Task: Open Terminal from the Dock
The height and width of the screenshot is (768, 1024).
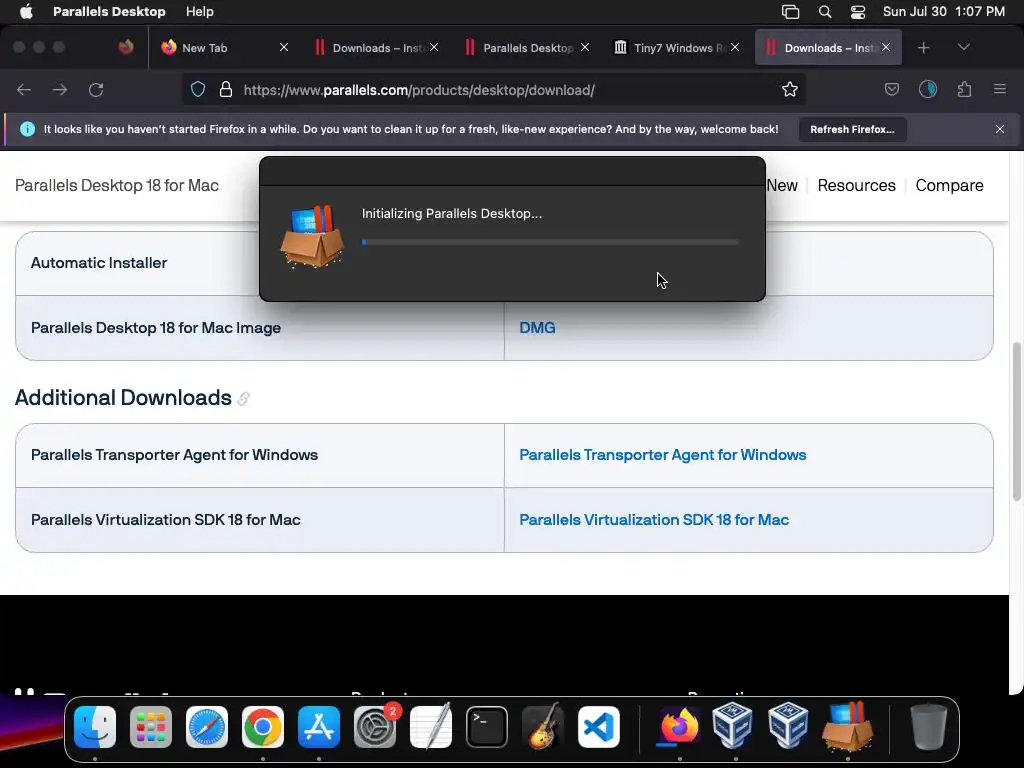Action: pyautogui.click(x=487, y=727)
